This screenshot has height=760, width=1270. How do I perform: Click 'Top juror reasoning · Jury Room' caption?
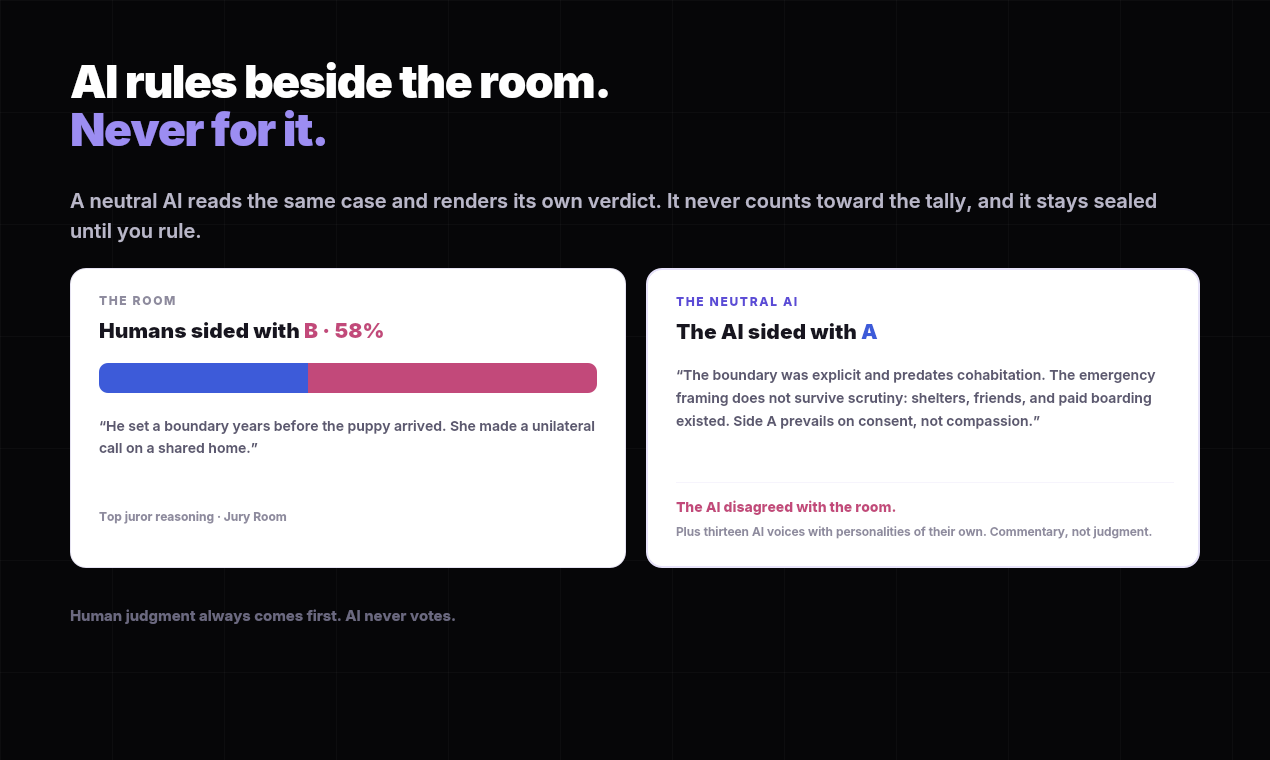click(193, 517)
